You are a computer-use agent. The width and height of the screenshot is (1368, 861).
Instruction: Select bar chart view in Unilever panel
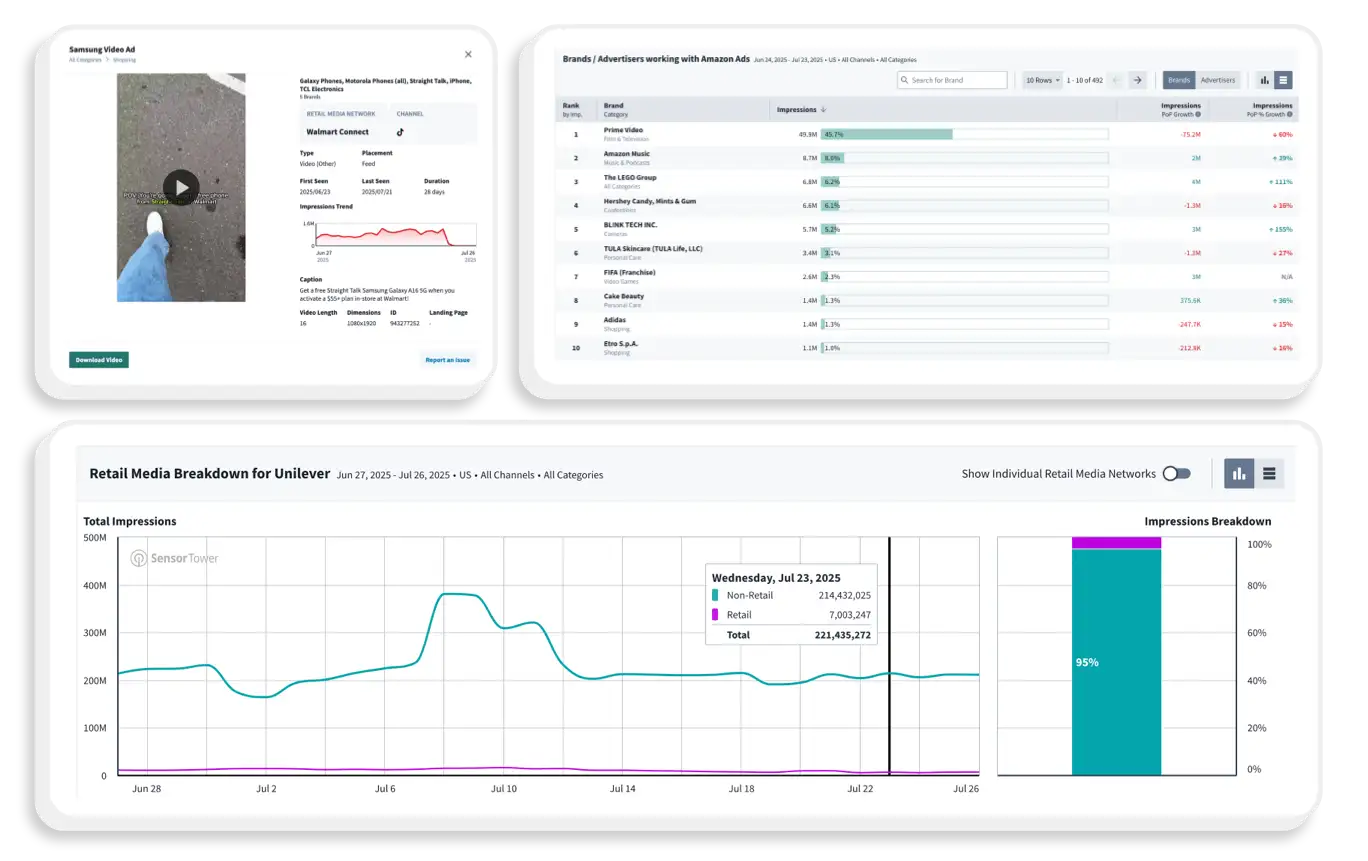coord(1239,474)
